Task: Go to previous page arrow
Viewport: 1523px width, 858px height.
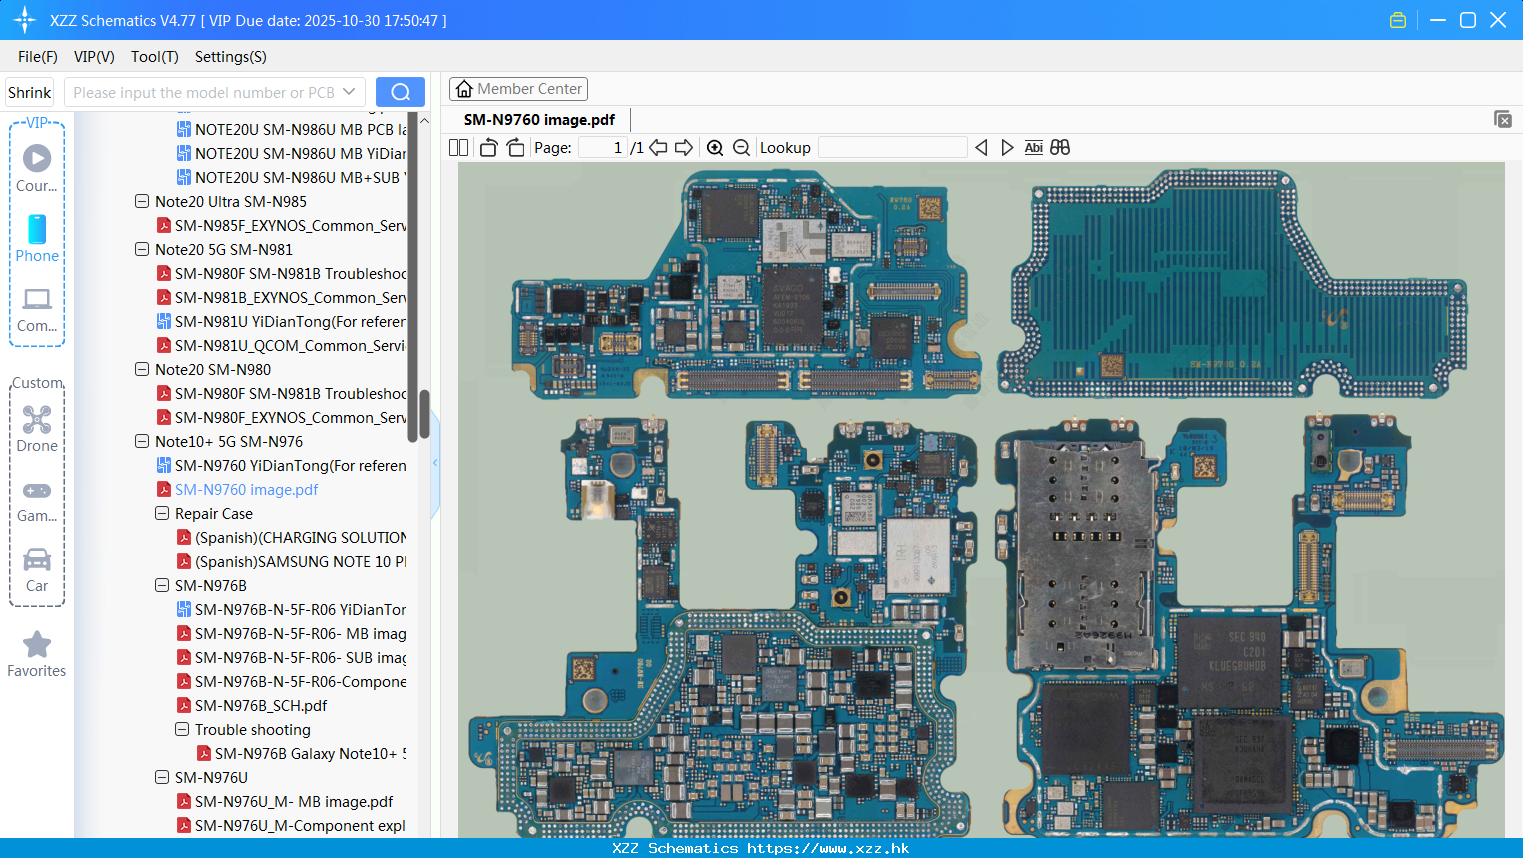Action: 658,148
